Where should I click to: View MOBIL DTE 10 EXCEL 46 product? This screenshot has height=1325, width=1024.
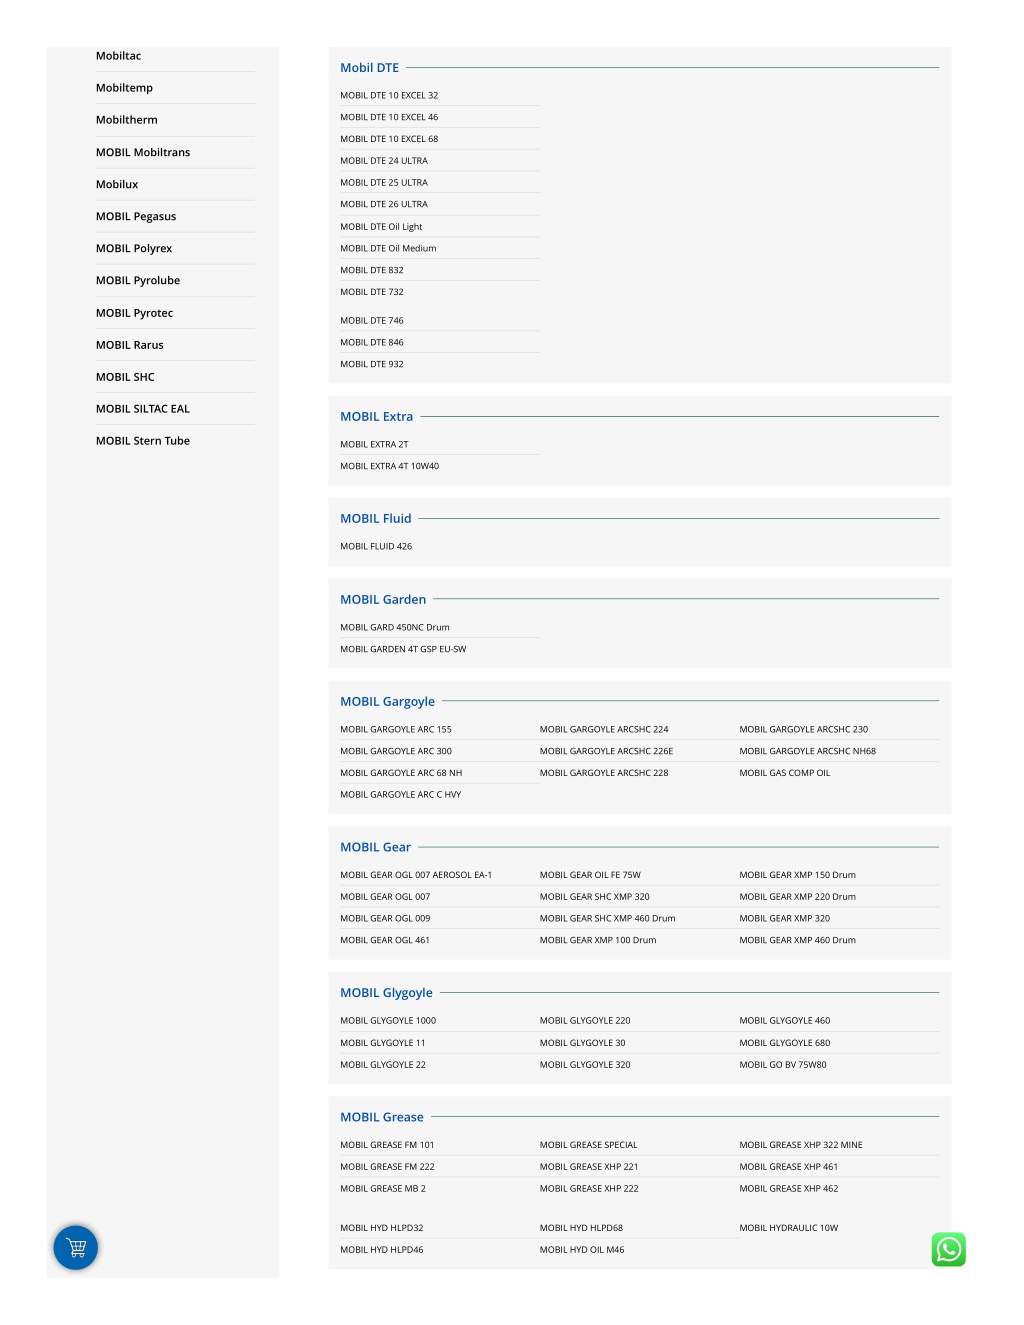tap(389, 117)
